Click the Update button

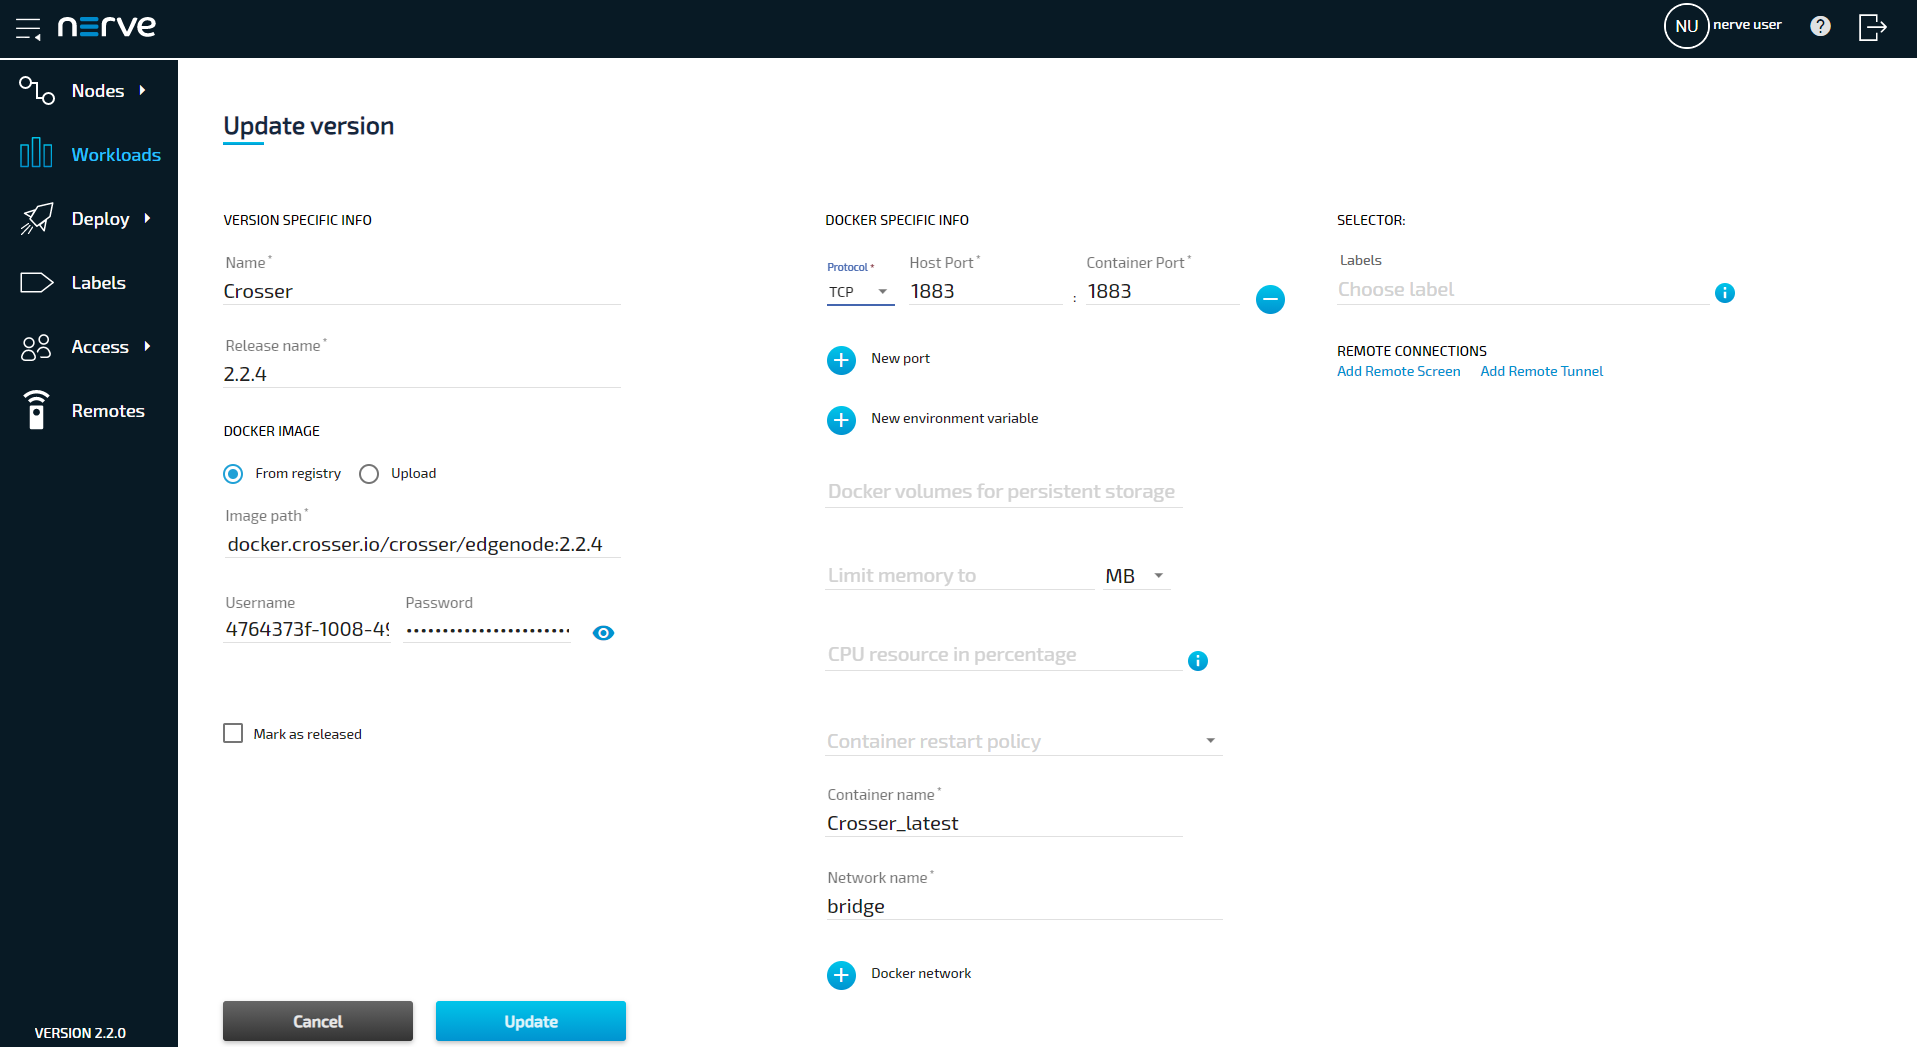(x=530, y=1021)
